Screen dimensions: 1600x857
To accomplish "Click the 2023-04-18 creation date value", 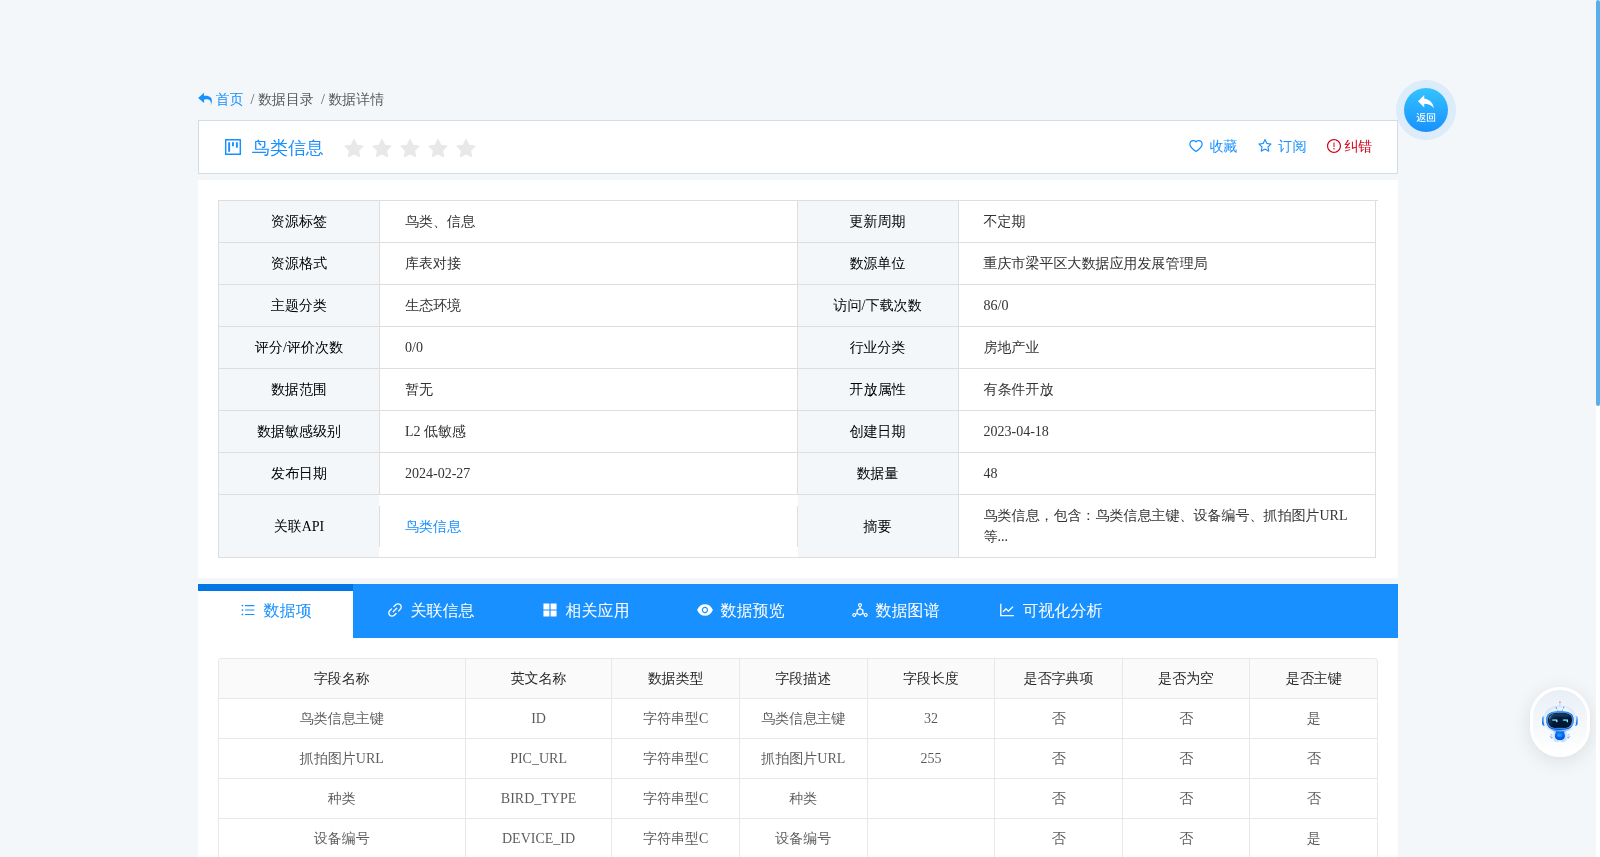I will 1016,431.
